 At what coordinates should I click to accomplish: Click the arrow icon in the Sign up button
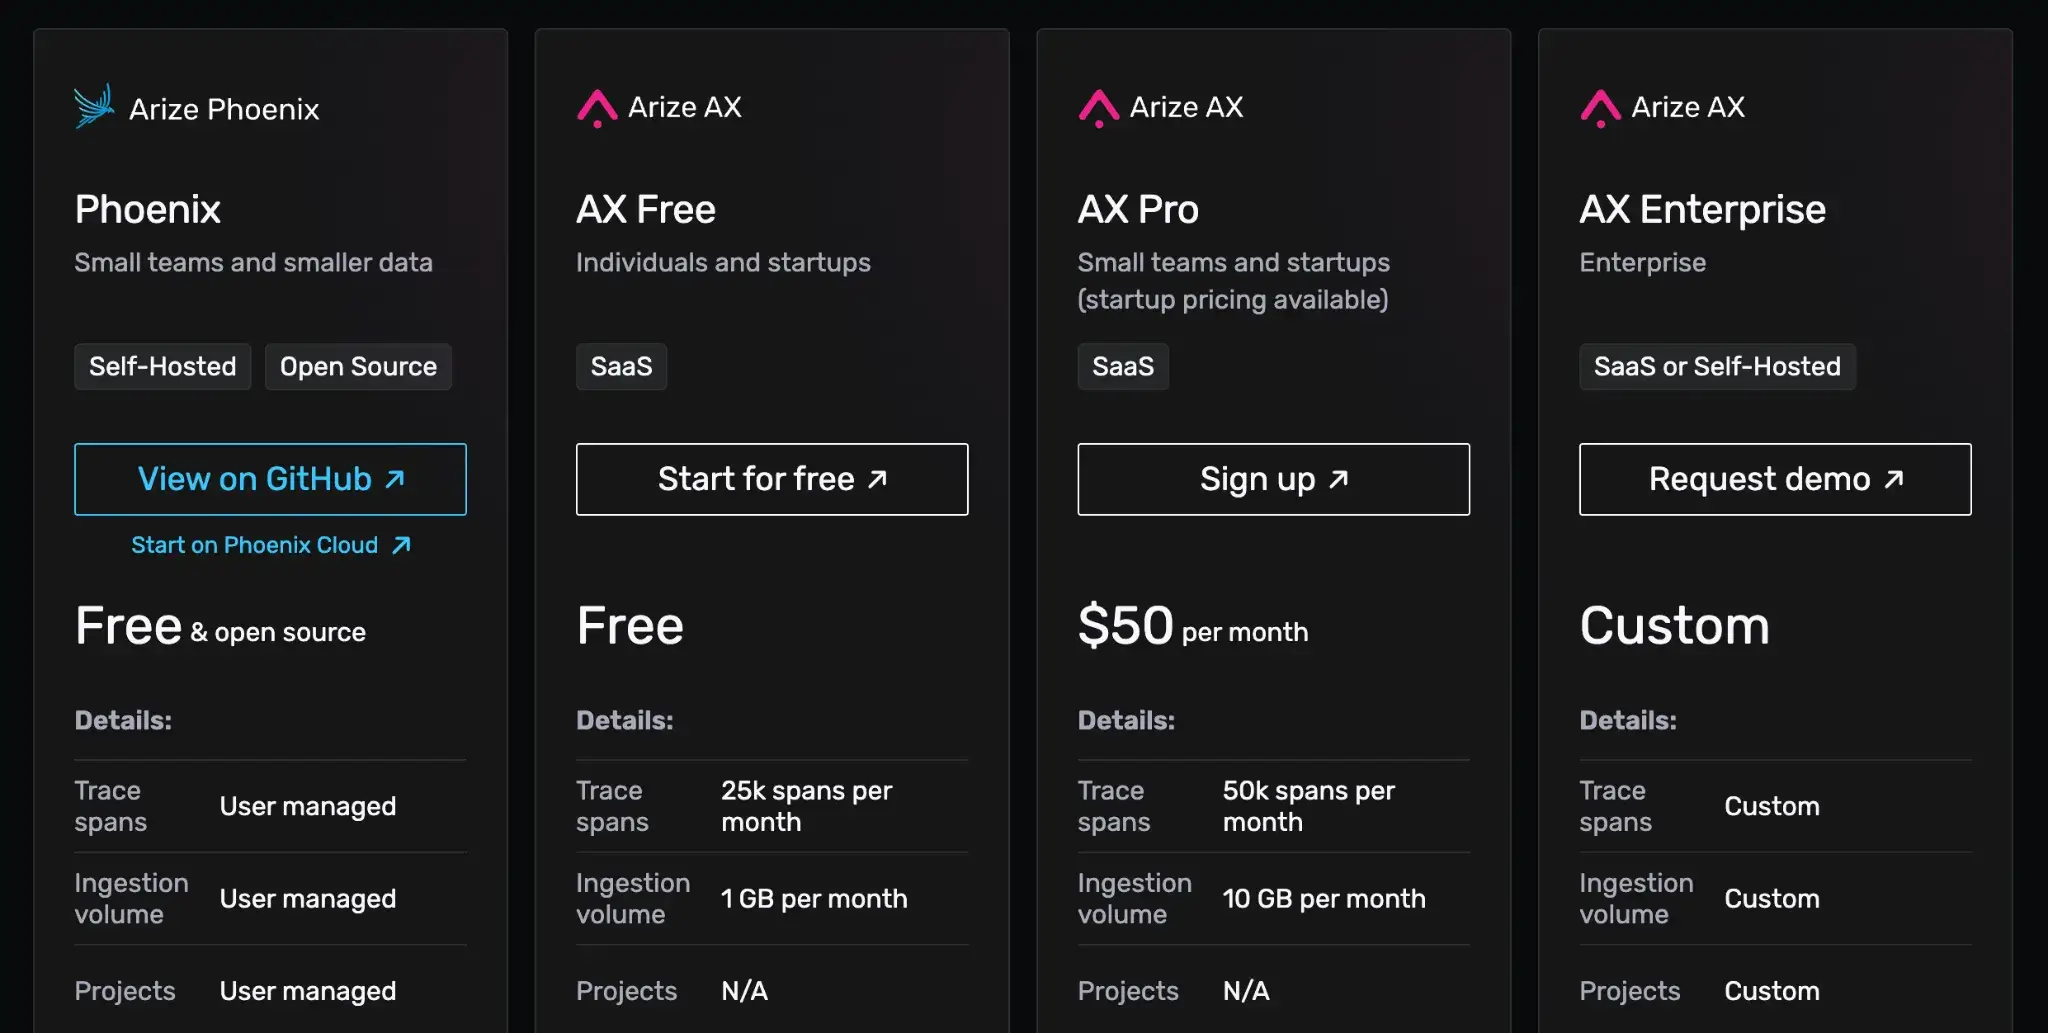tap(1338, 479)
